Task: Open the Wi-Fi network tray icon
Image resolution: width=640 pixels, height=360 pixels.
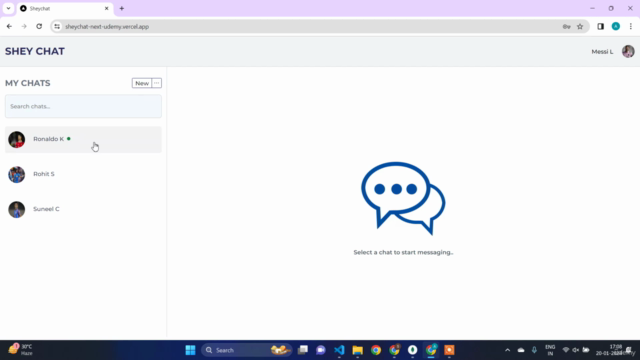Action: [x=566, y=350]
